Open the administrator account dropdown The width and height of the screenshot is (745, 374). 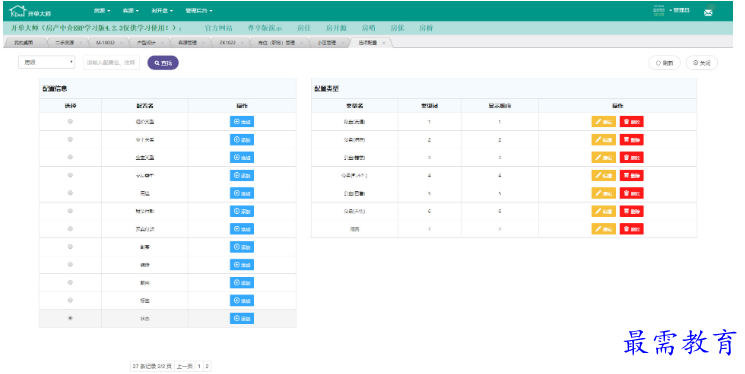679,10
